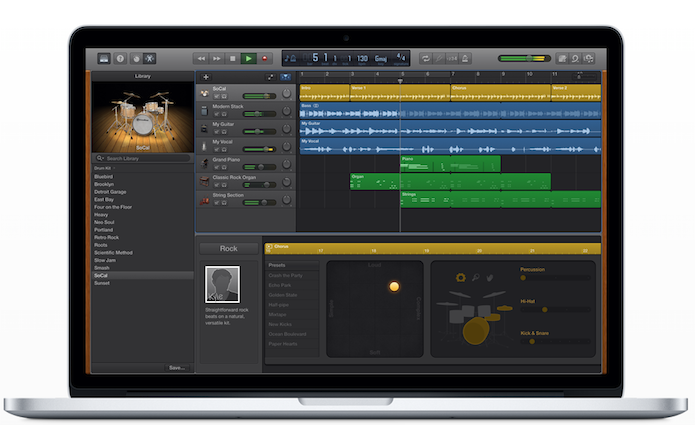The image size is (695, 425).
Task: Click the blue automation button above tracks
Action: [x=285, y=77]
